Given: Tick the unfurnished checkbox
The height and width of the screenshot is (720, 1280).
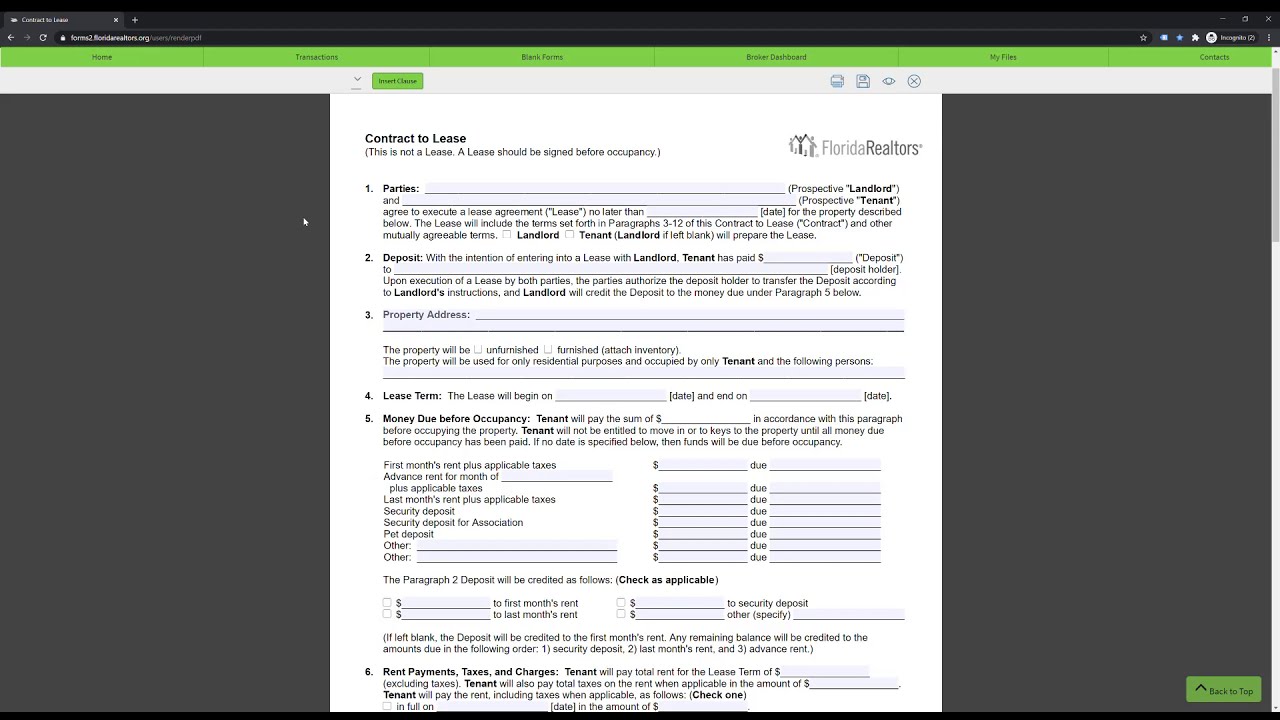Looking at the screenshot, I should pyautogui.click(x=477, y=349).
